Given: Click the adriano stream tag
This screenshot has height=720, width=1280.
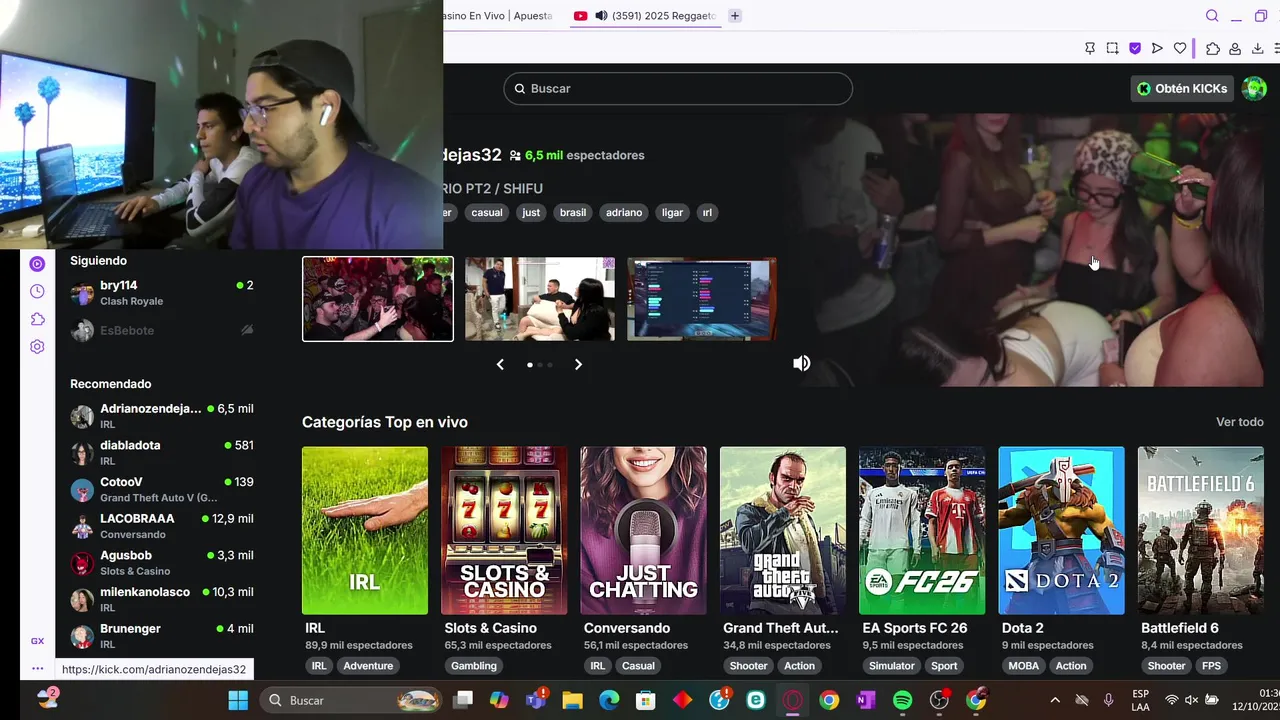Looking at the screenshot, I should point(624,212).
